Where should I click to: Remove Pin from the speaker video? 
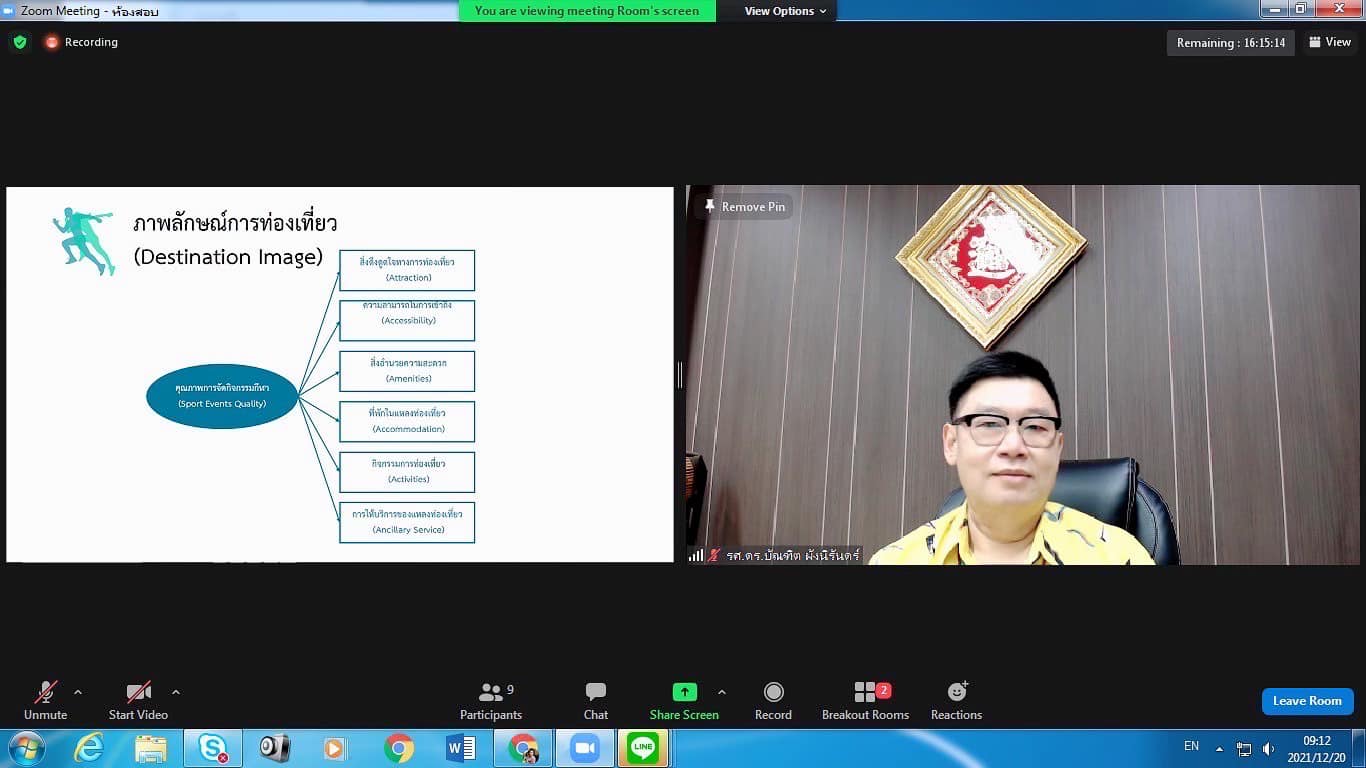pyautogui.click(x=745, y=207)
